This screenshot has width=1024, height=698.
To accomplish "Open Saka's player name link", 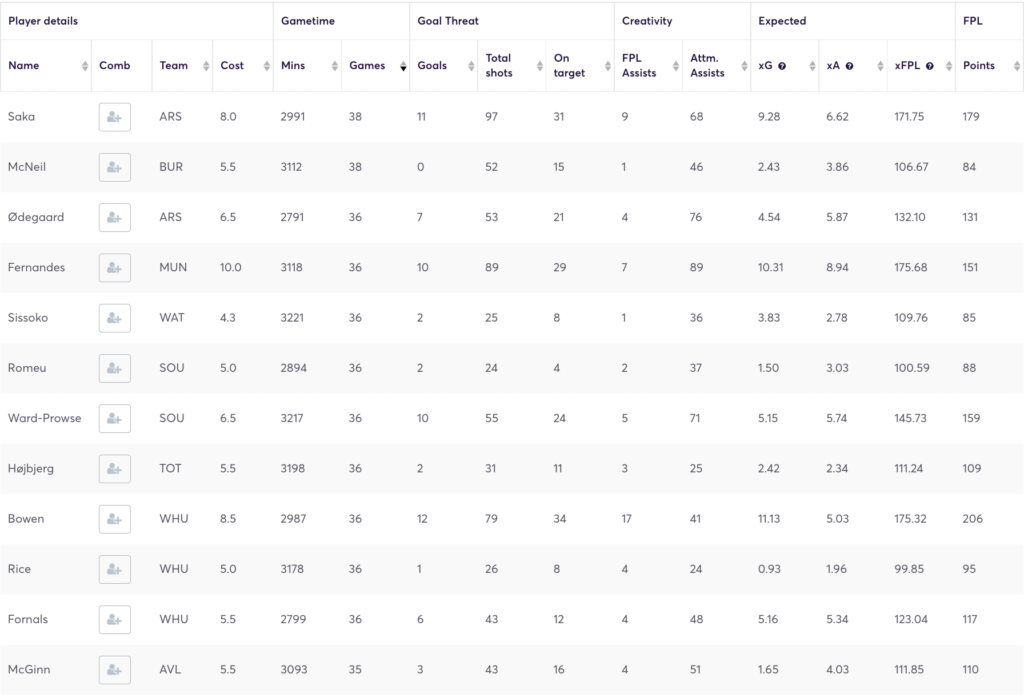I will point(22,116).
